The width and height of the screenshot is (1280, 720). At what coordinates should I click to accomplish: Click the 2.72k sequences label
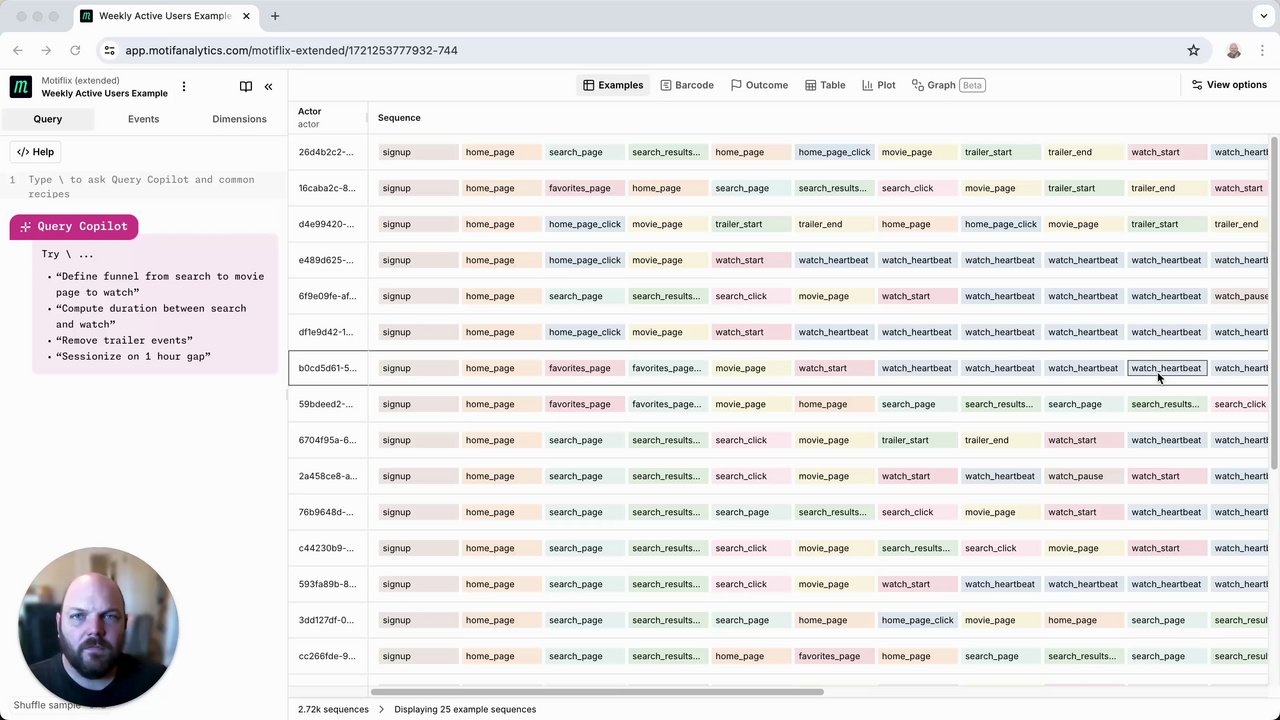coord(333,709)
